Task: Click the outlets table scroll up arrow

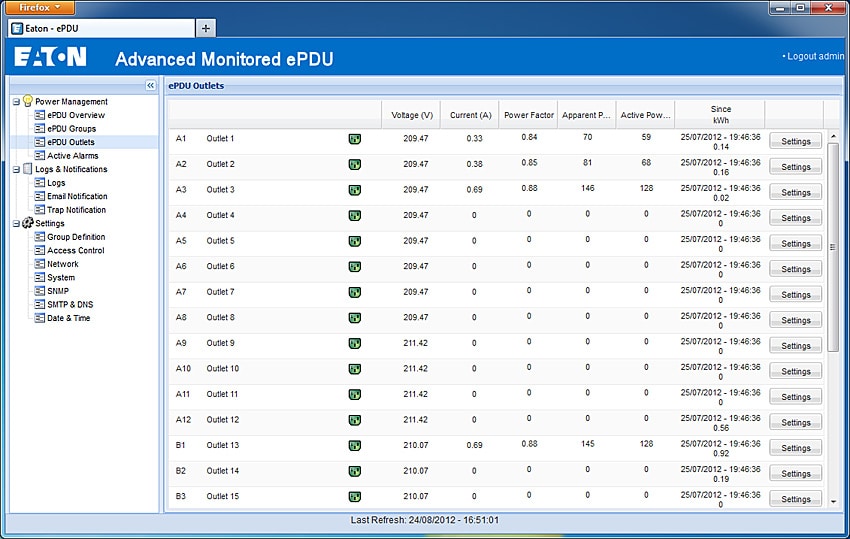Action: point(833,136)
